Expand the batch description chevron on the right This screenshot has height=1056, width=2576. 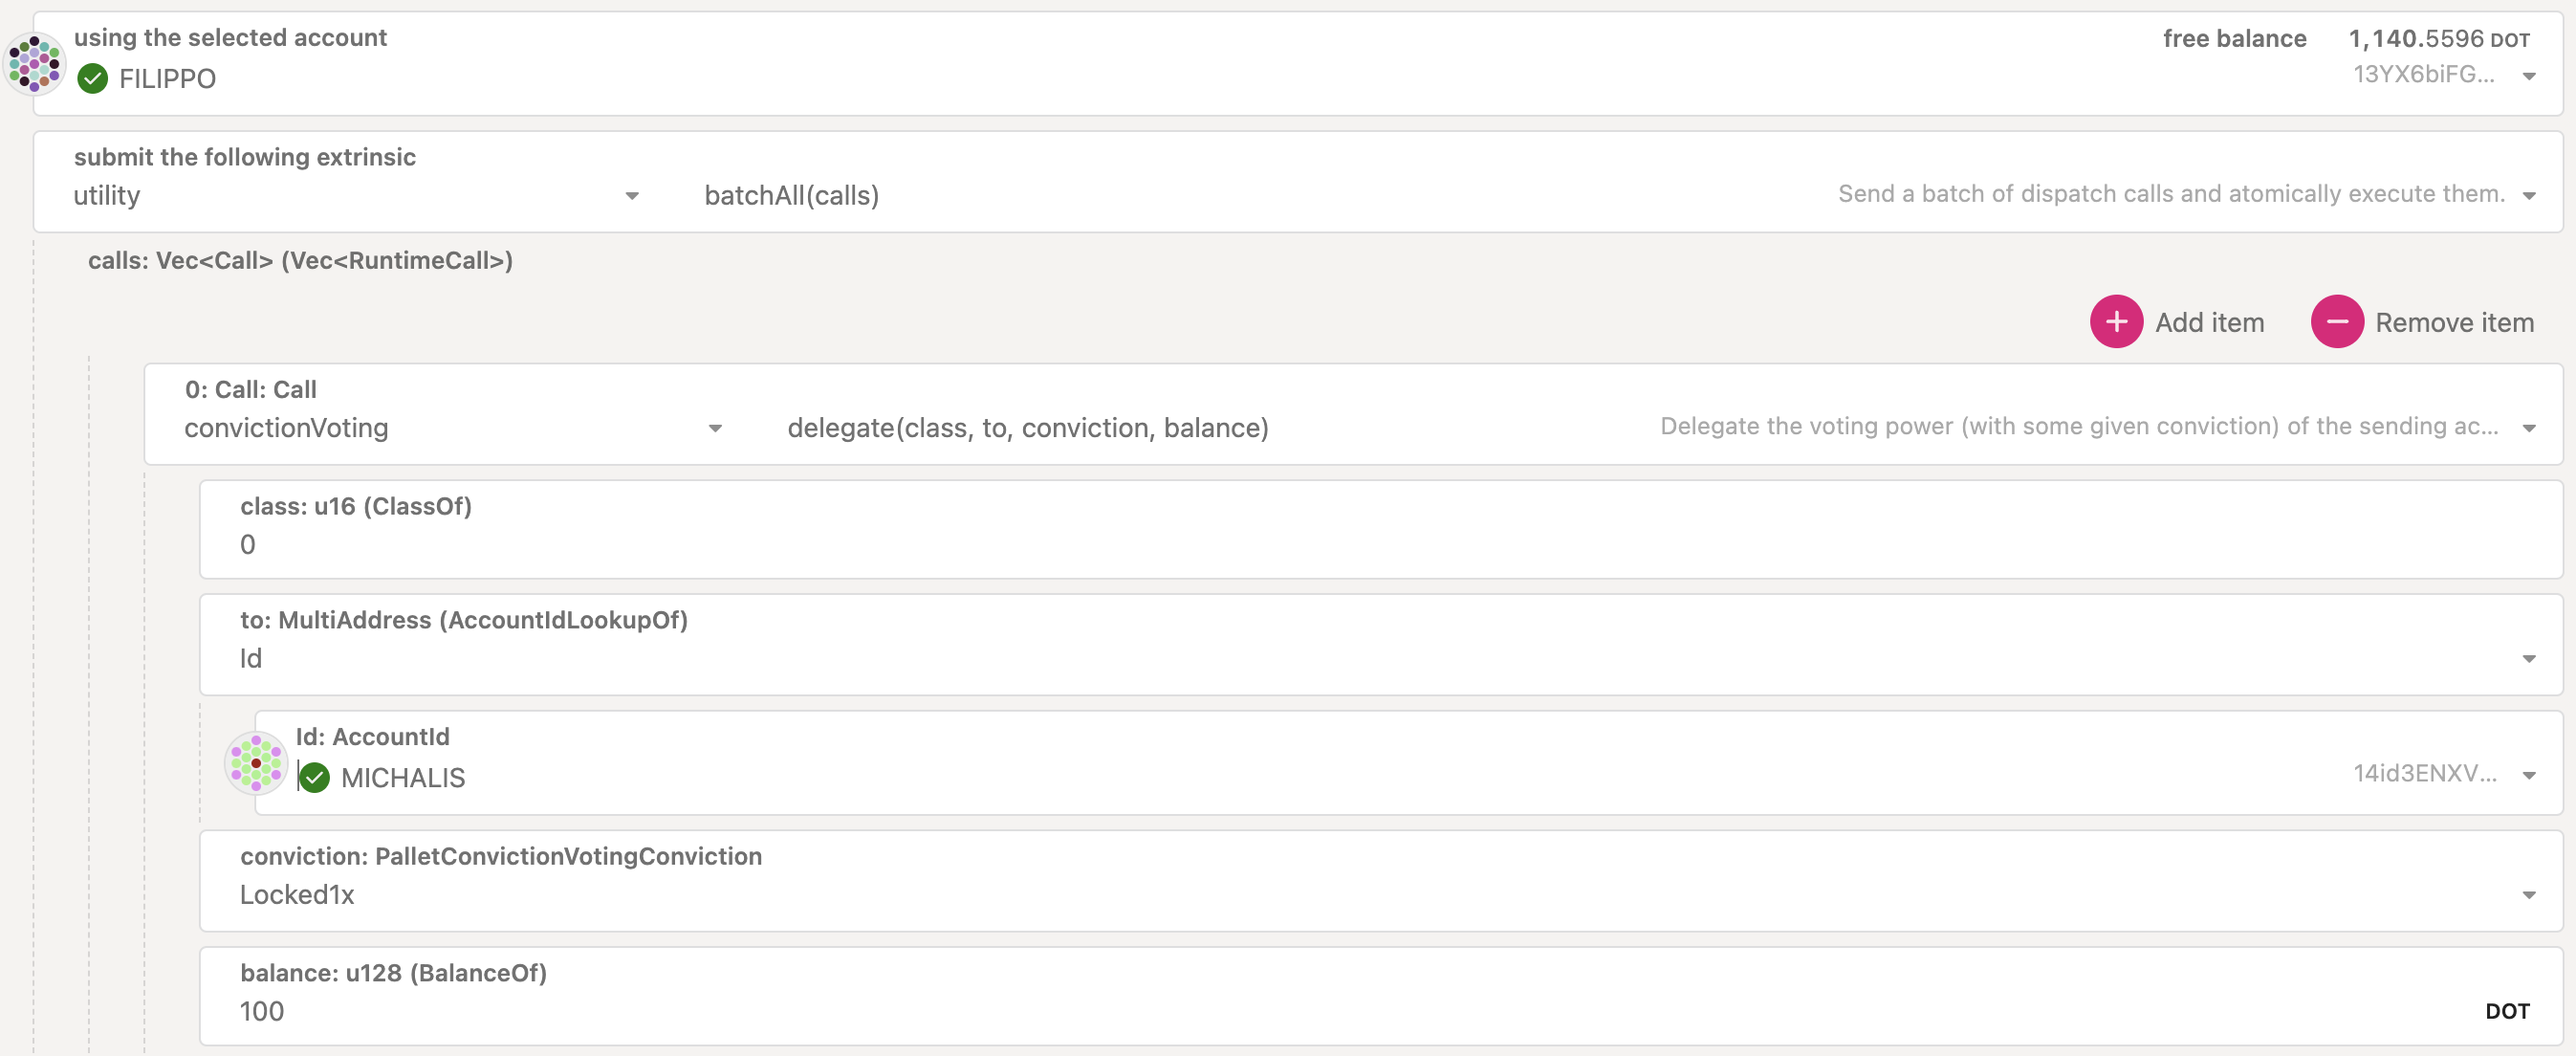[2531, 195]
